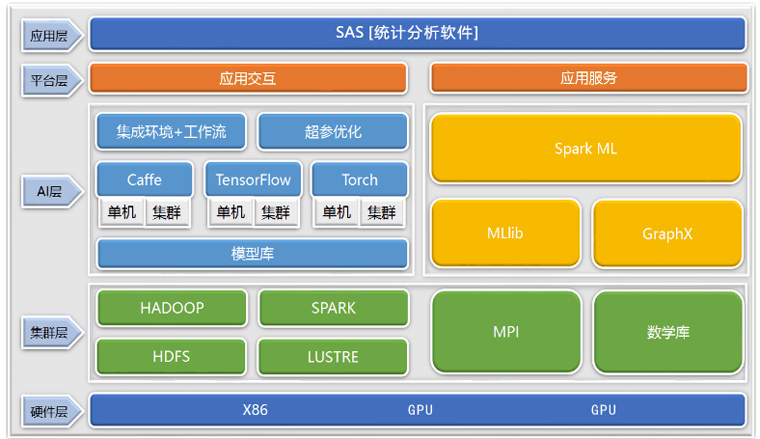Viewport: 760px width, 439px height.
Task: Click the green 数学库 block
Action: point(668,332)
